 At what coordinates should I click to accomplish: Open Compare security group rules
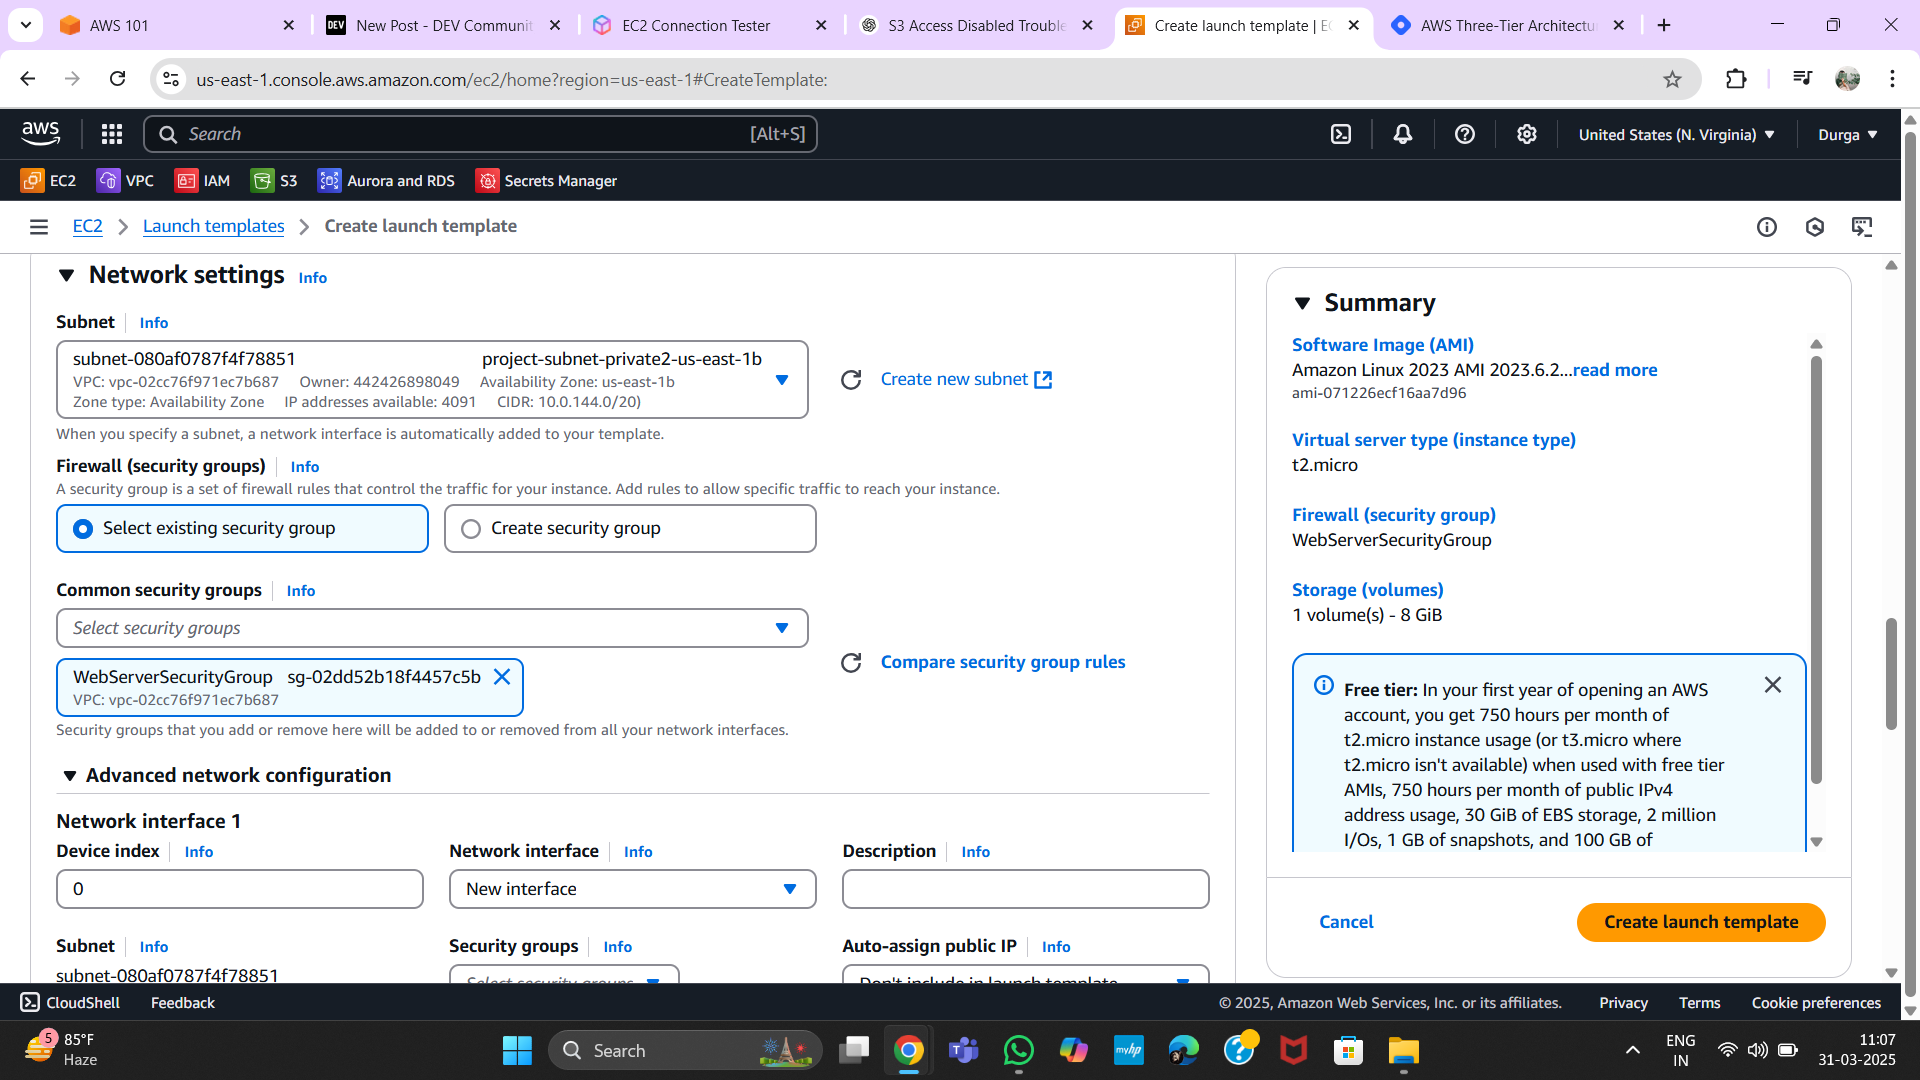[x=1003, y=663]
